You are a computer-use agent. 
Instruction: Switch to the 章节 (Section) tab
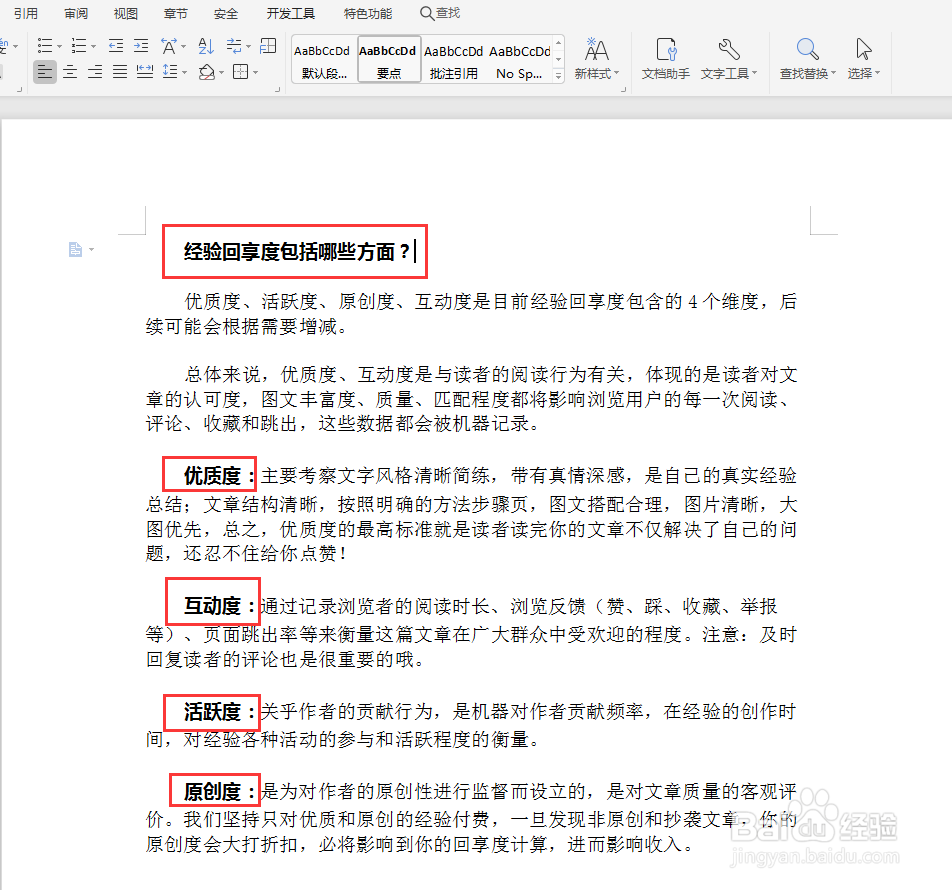coord(176,13)
